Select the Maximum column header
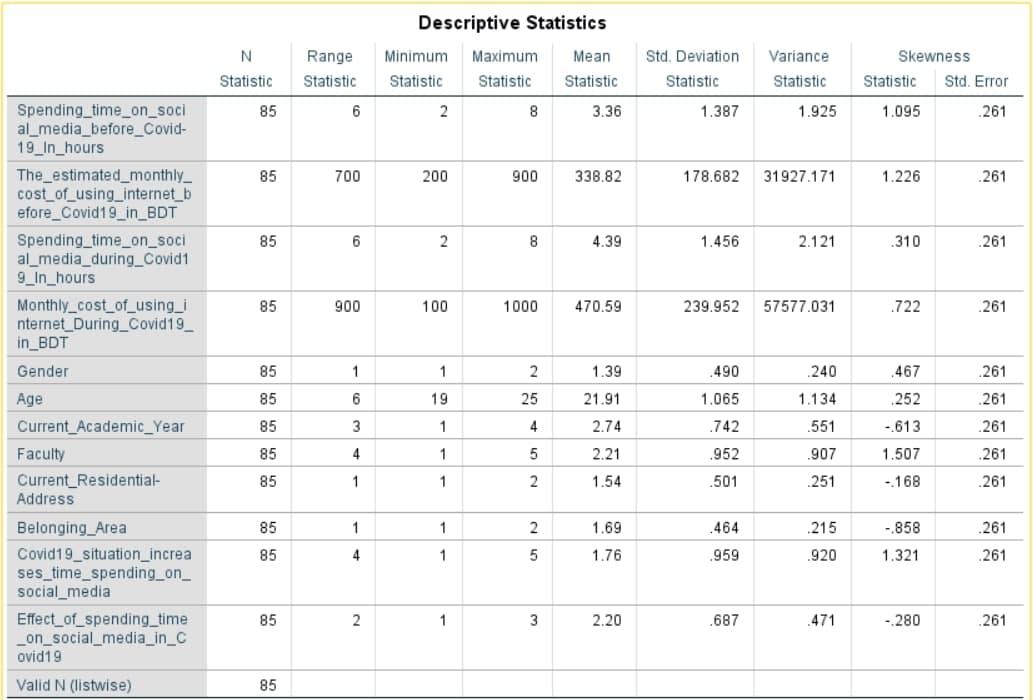The image size is (1033, 700). [505, 57]
